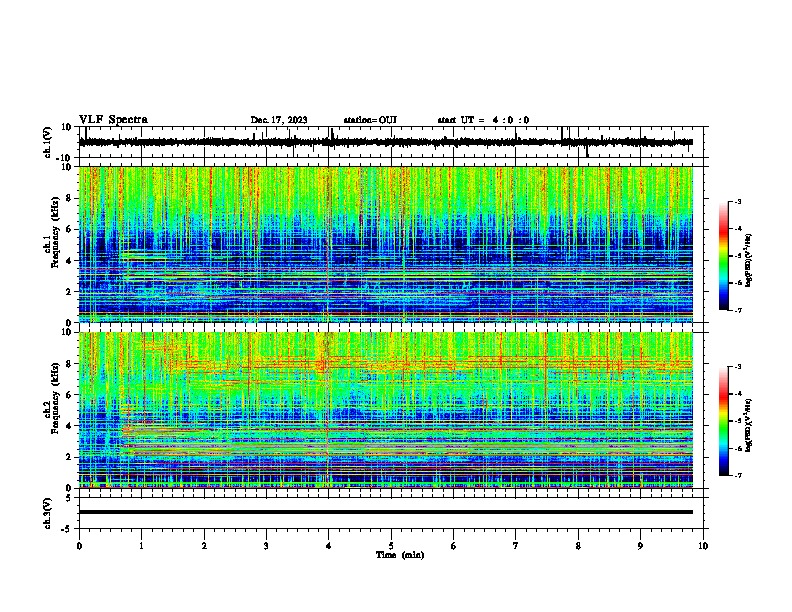Viewport: 792px width, 612px height.
Task: Click the ch.1 colorbar log(PSD) label
Action: [x=748, y=260]
